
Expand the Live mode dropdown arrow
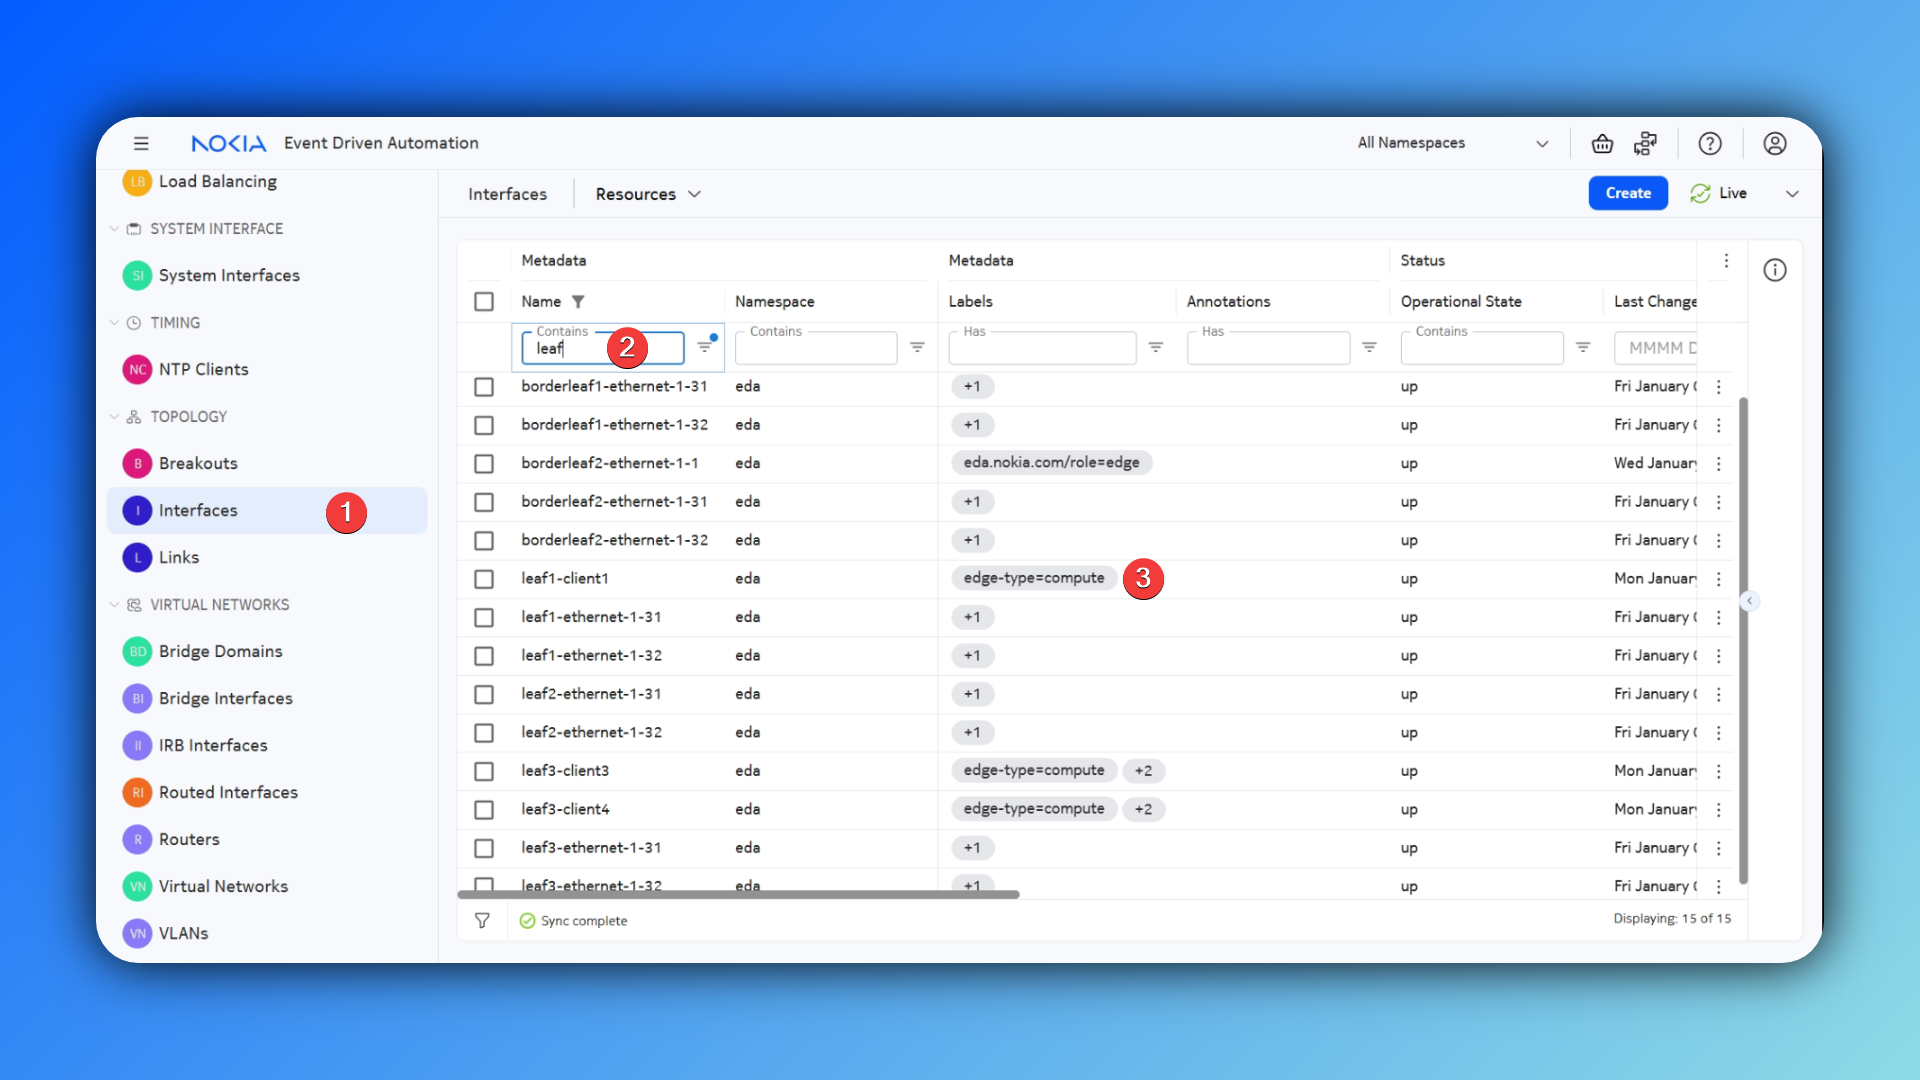(x=1792, y=194)
